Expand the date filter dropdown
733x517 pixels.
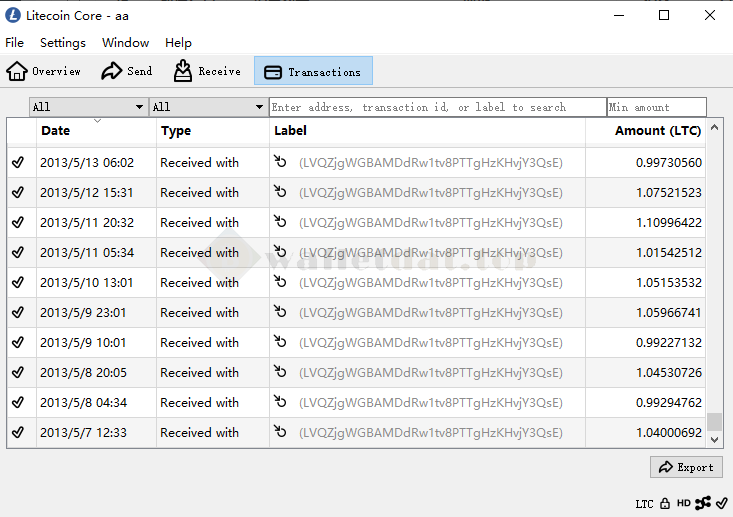click(88, 107)
